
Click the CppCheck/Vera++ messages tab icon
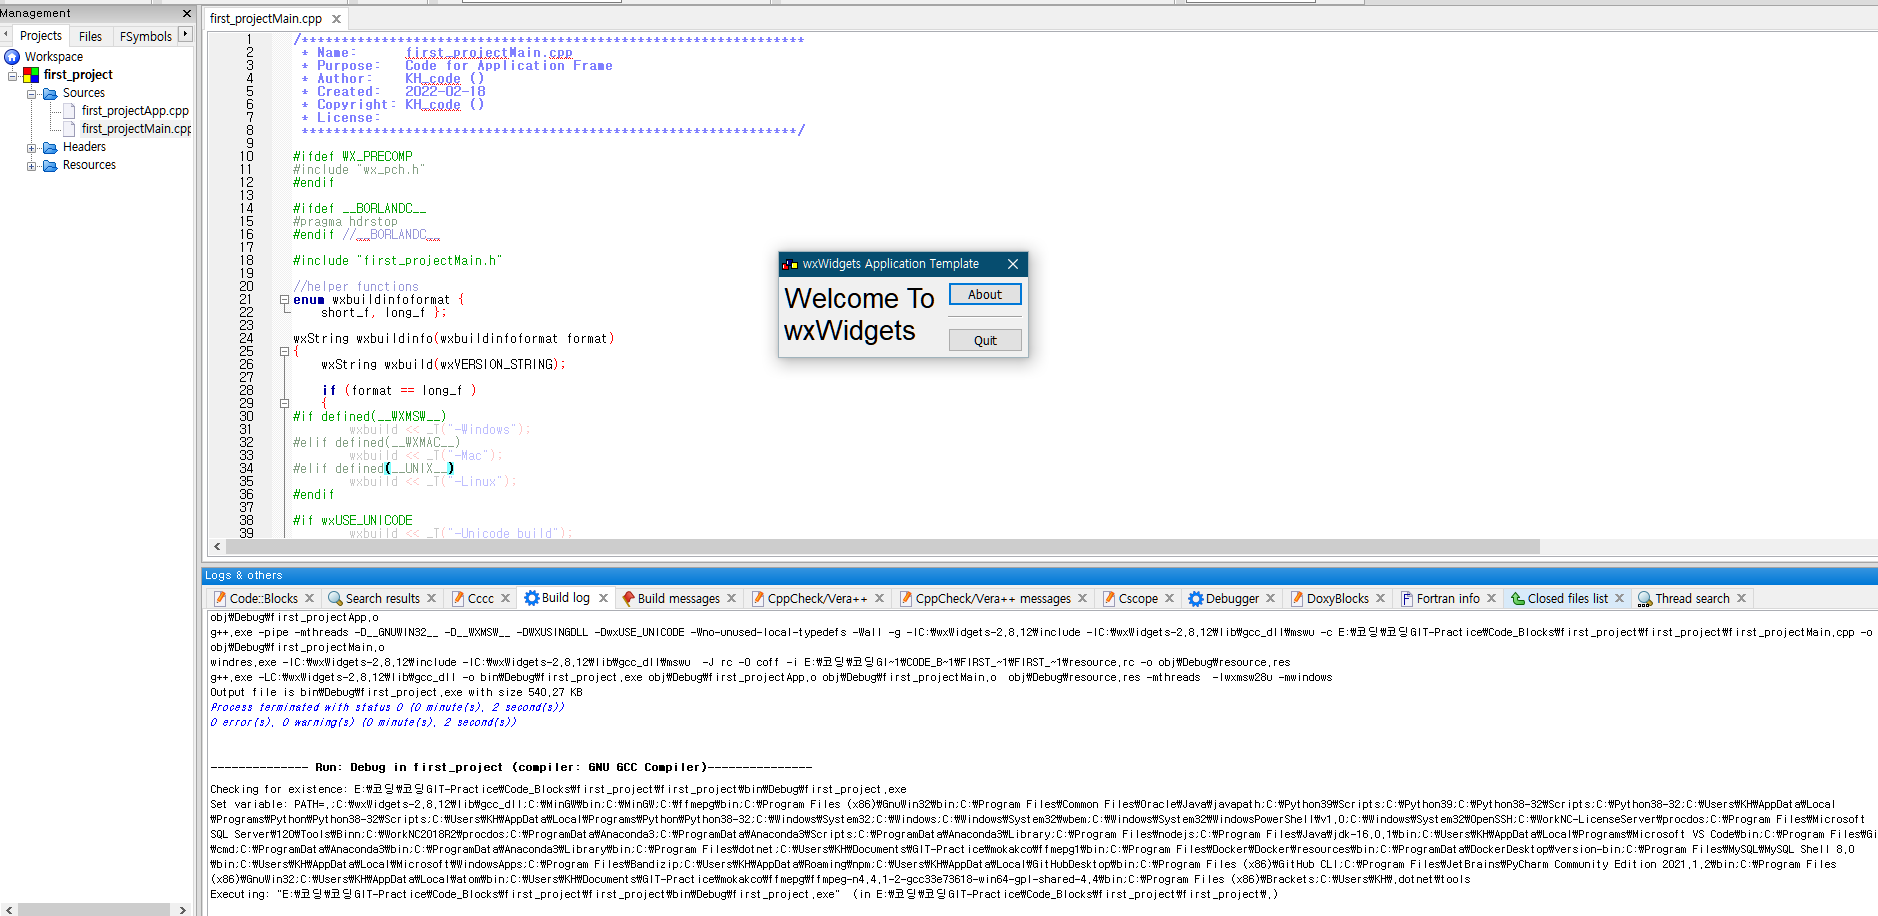pos(906,599)
